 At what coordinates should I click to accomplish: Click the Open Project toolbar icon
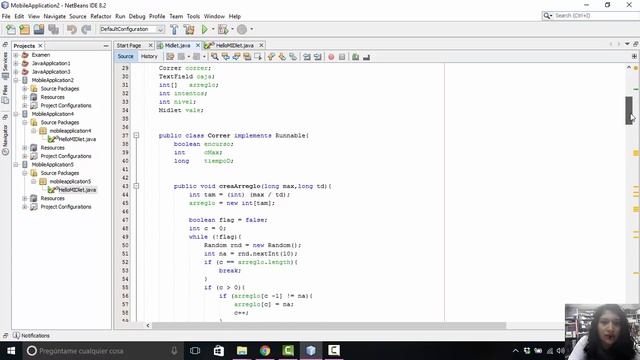click(x=39, y=29)
